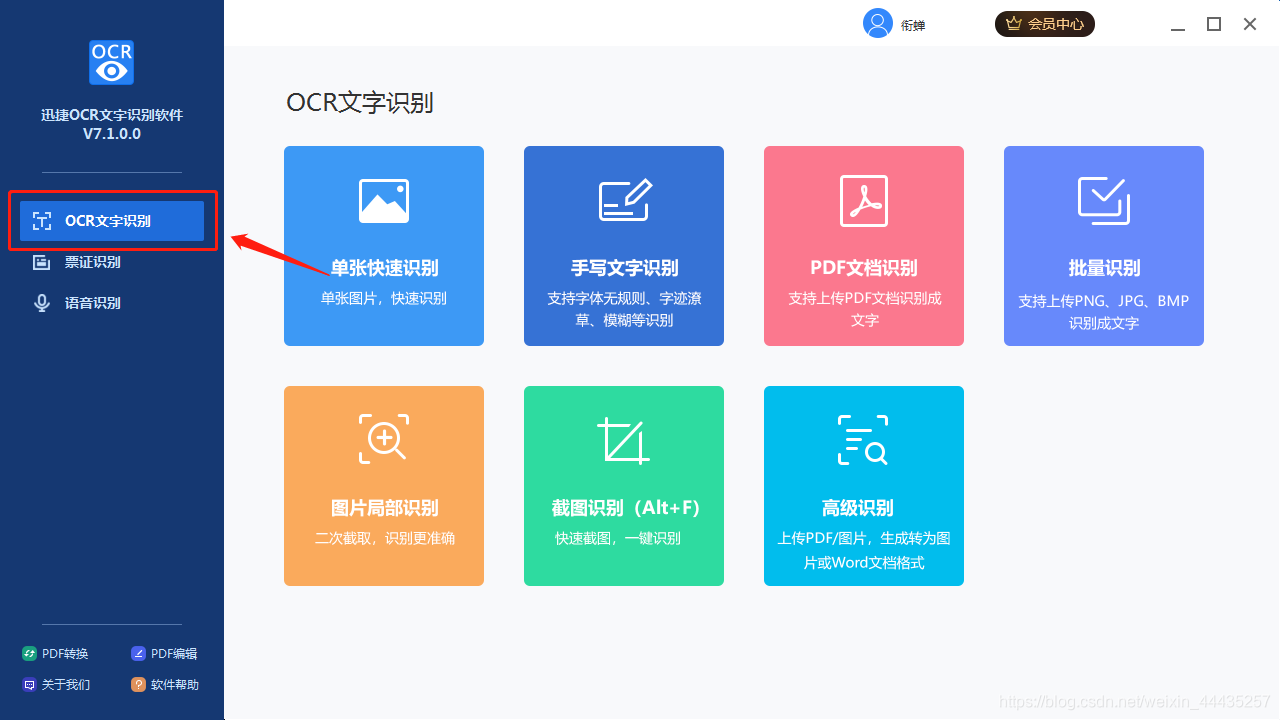The image size is (1280, 720).
Task: Select the 单张快速识别 picture icon
Action: tap(383, 200)
